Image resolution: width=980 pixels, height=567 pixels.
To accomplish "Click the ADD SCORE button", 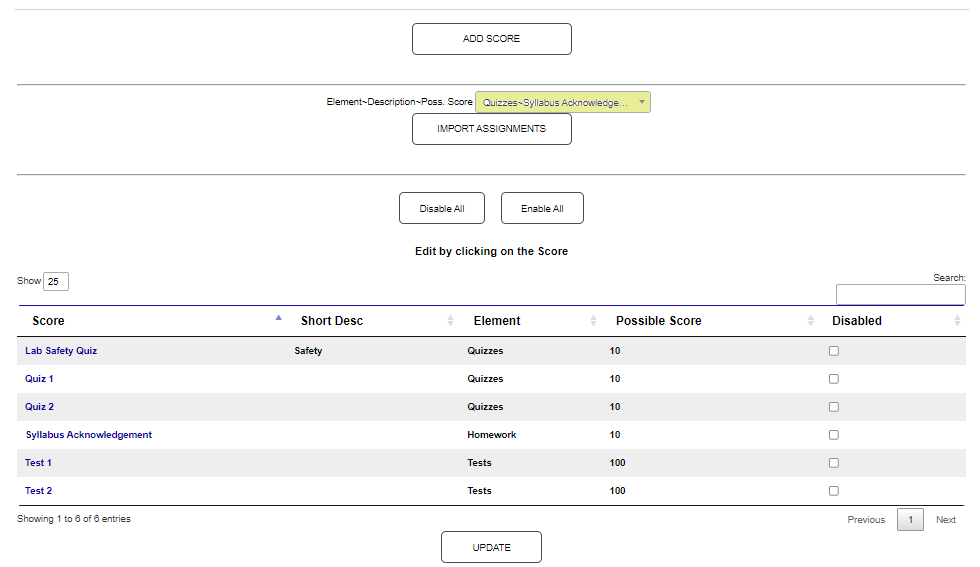I will (491, 39).
